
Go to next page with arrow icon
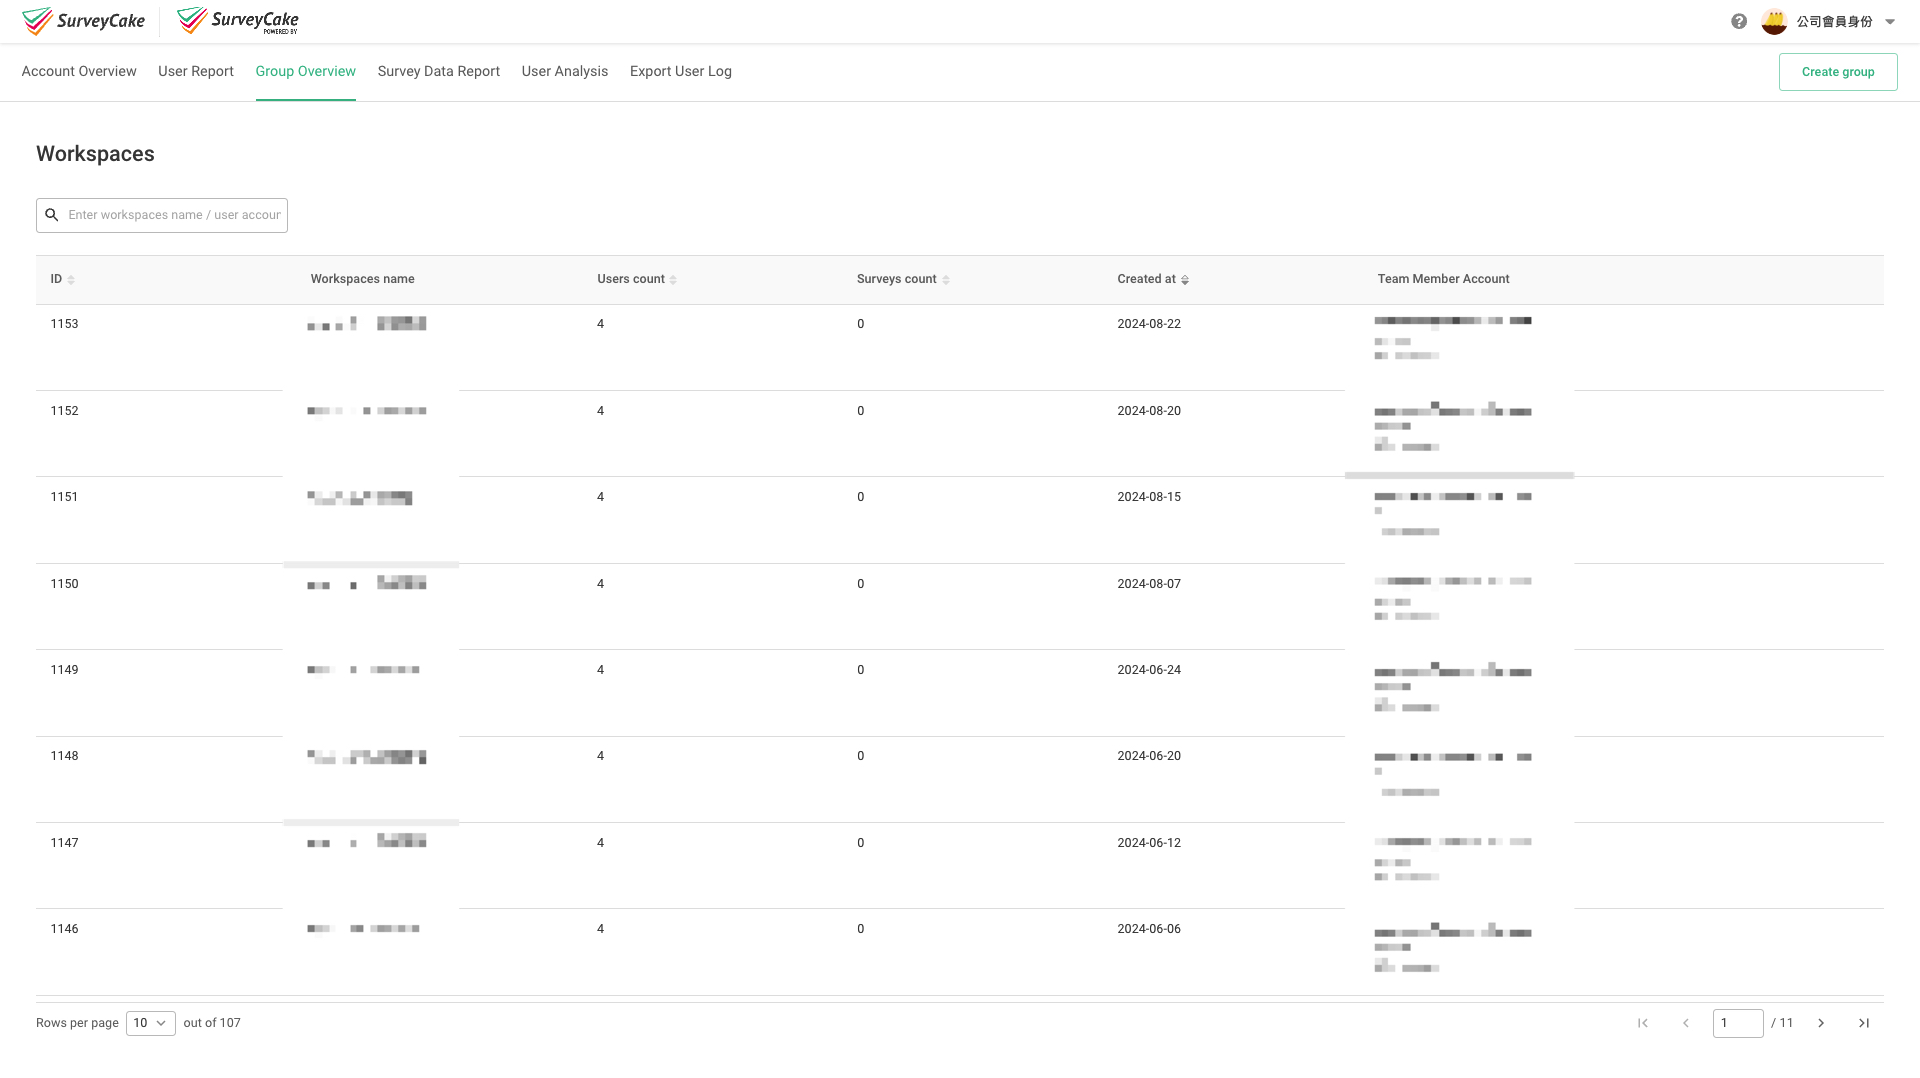[x=1821, y=1023]
